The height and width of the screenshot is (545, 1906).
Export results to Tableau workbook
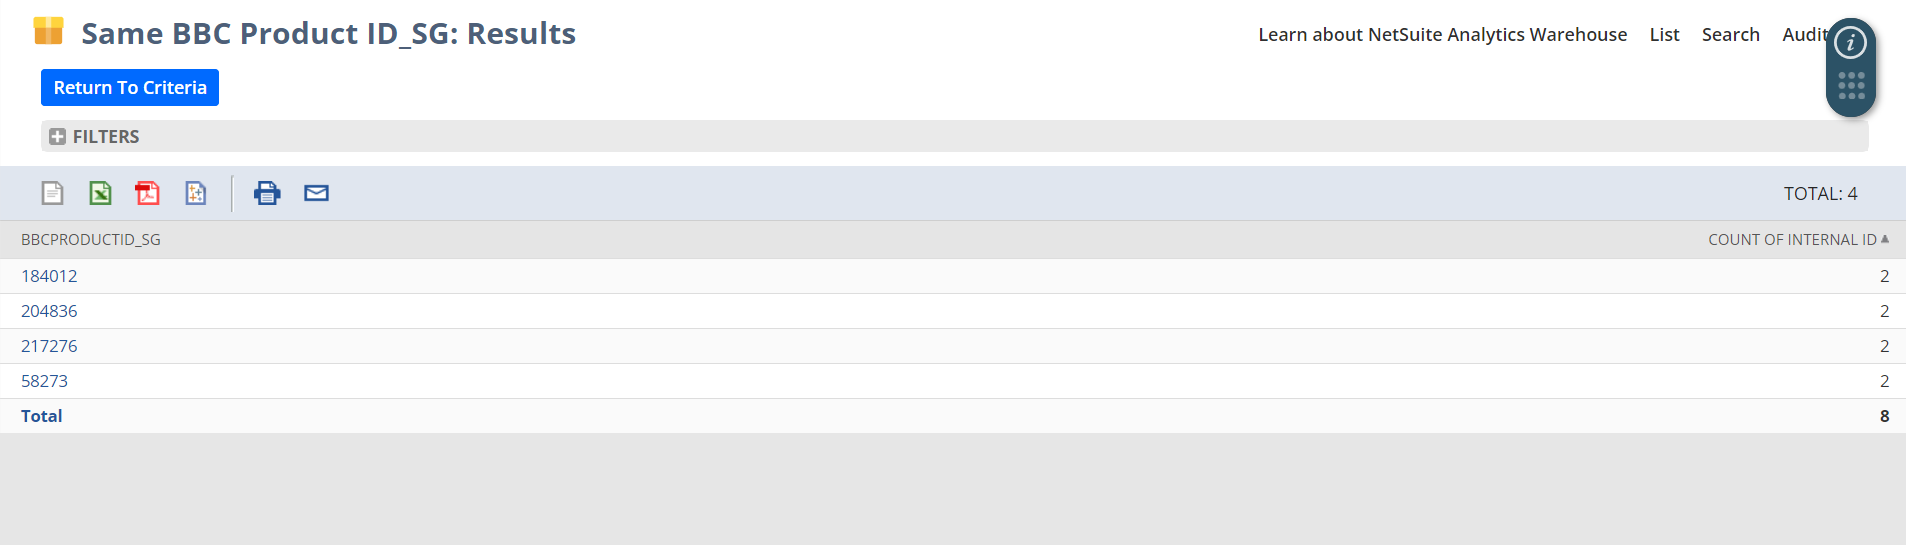(x=196, y=193)
